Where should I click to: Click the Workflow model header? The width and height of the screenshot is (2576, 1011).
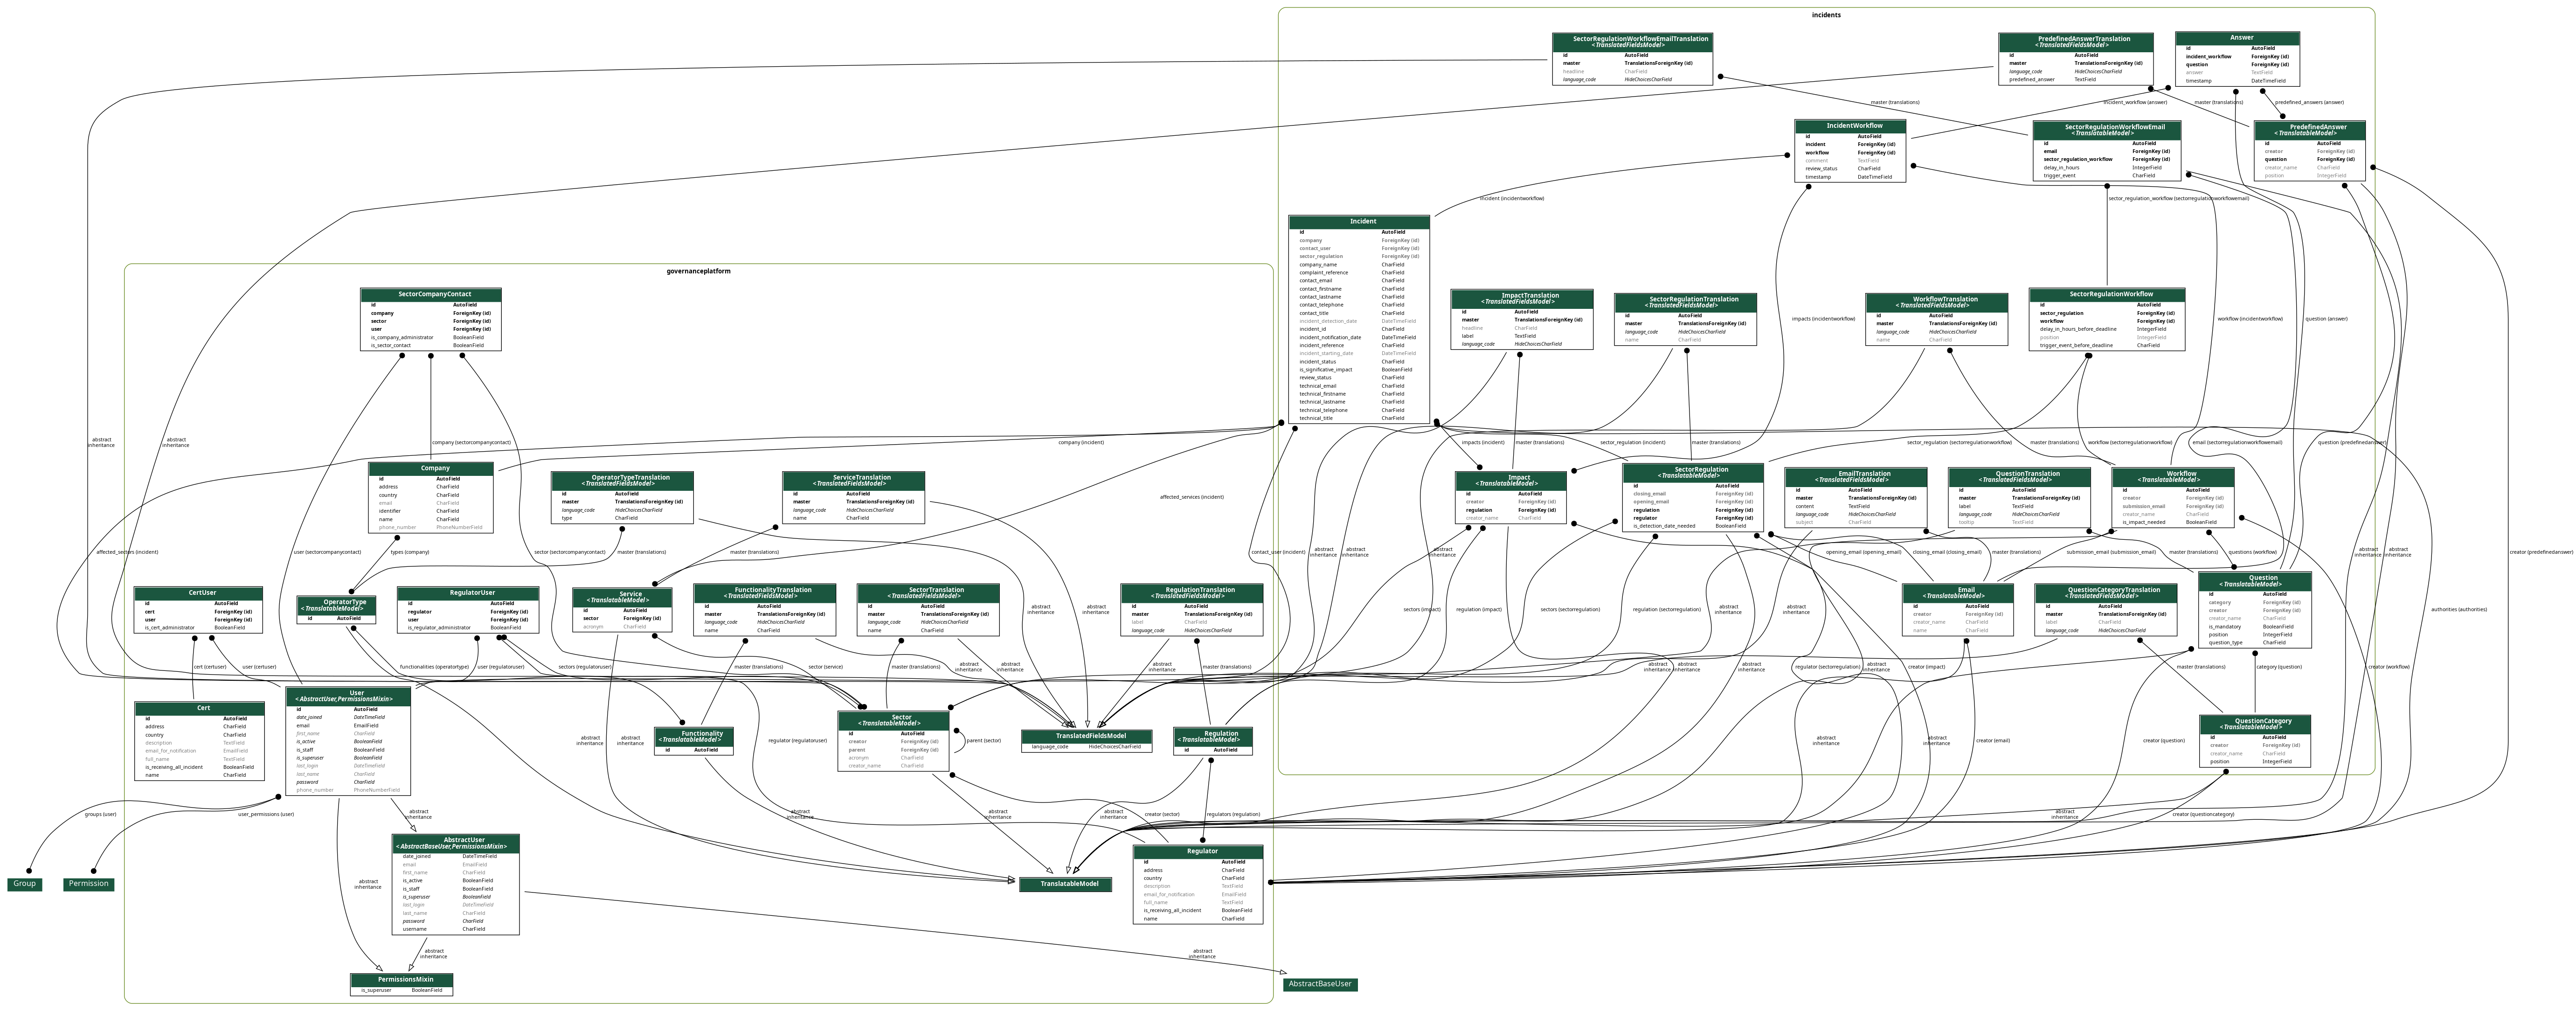[x=2173, y=477]
